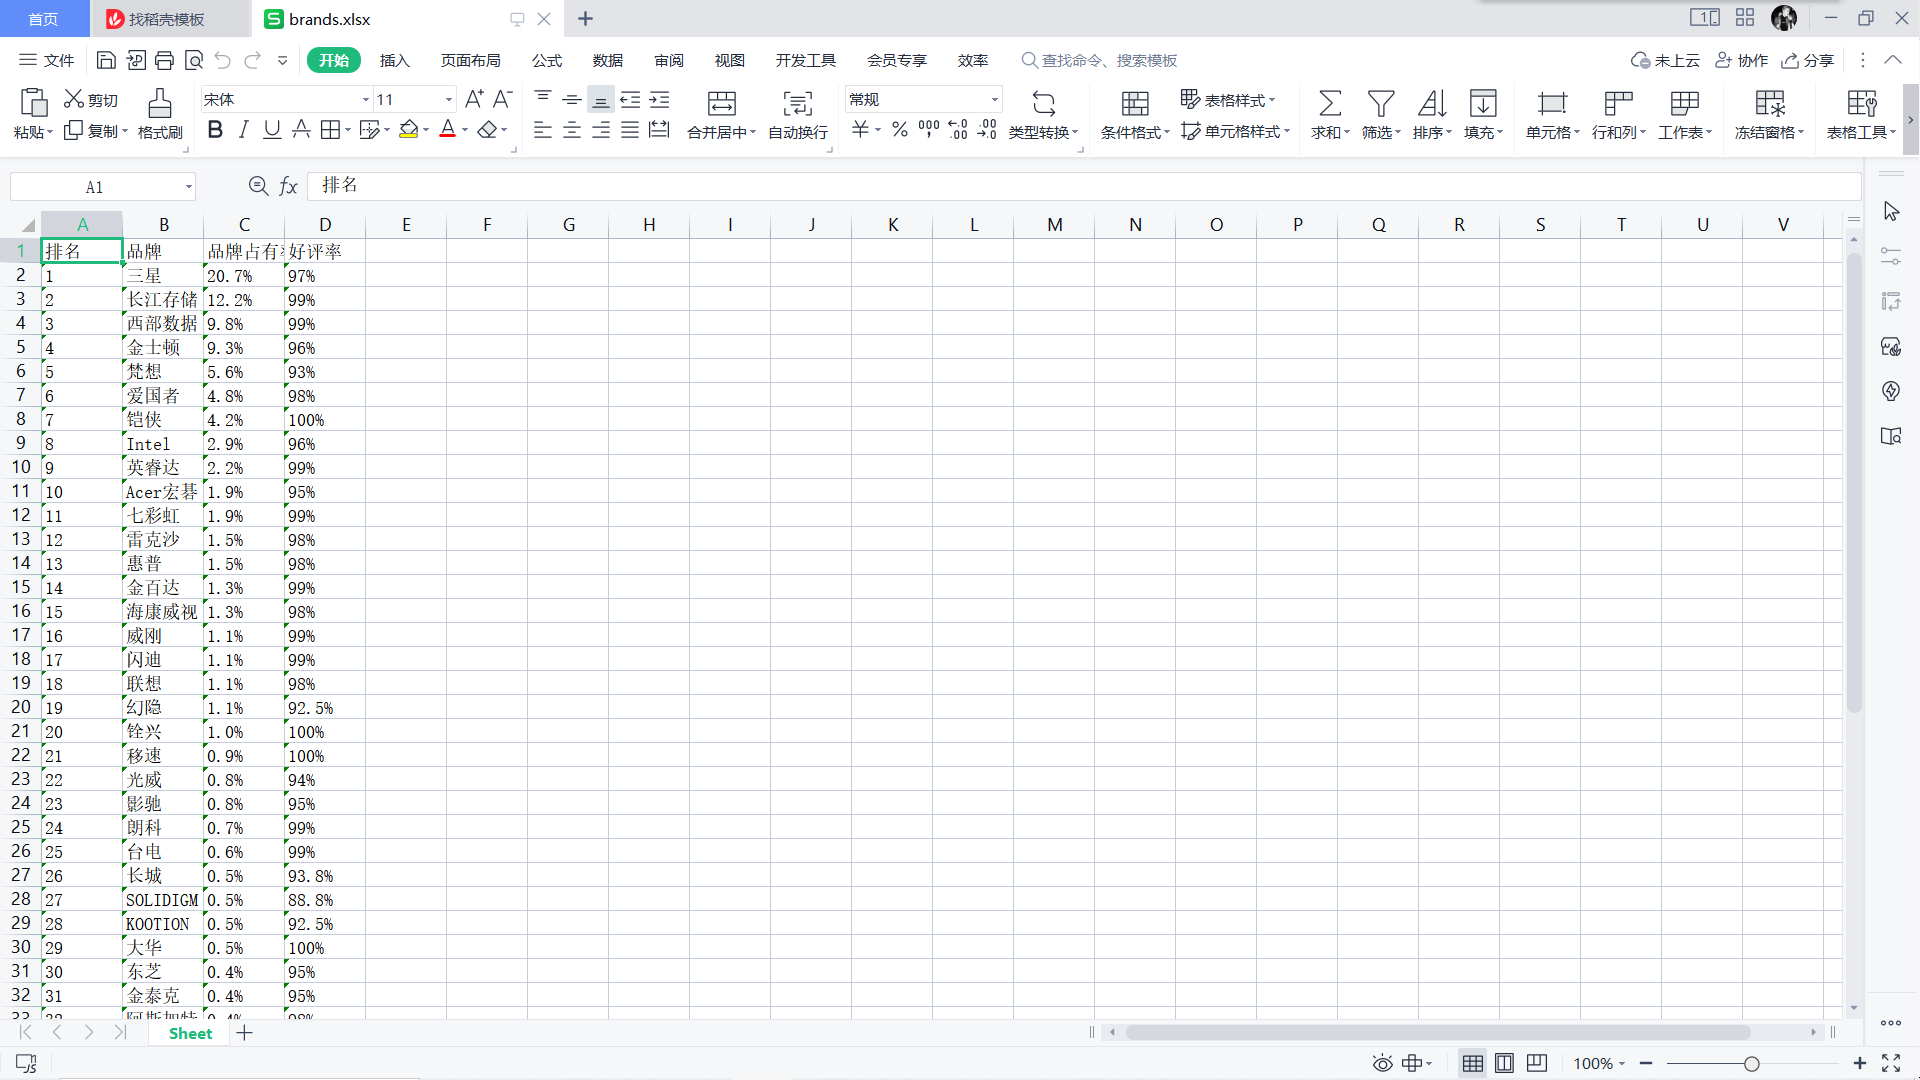Viewport: 1920px width, 1080px height.
Task: Open the Insert (插入) ribbon tab
Action: (x=394, y=60)
